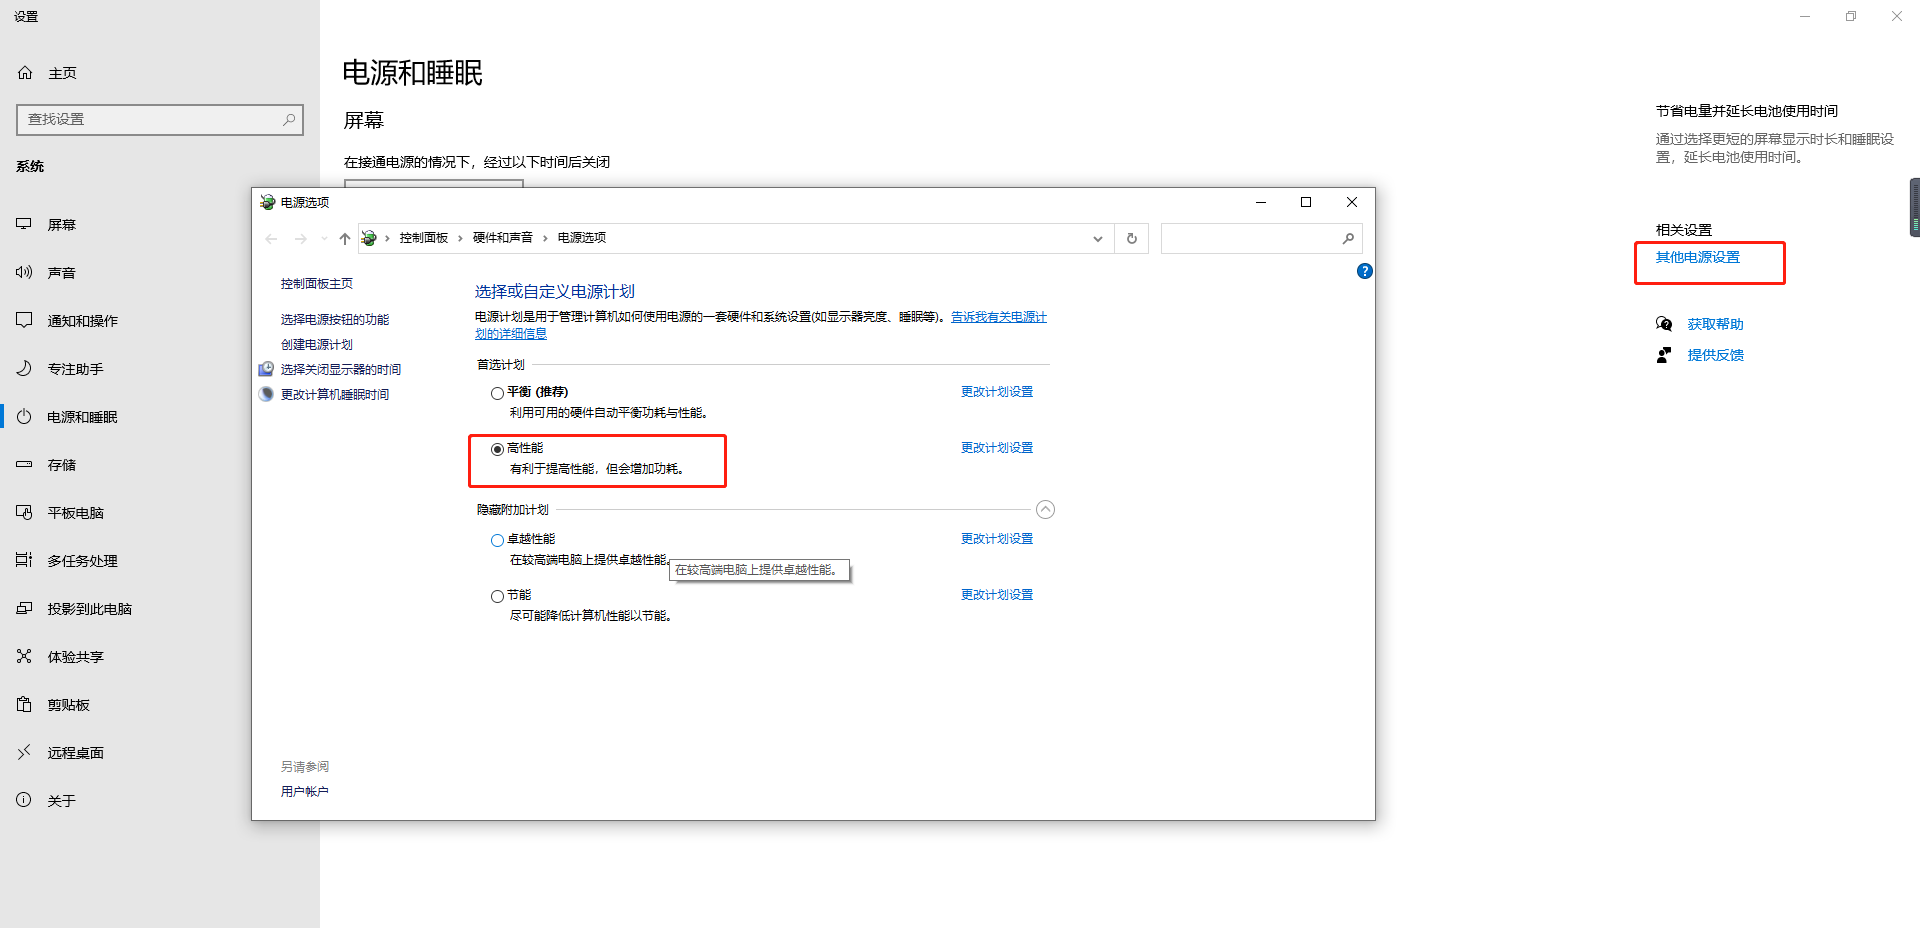Select the 平衡 (推荐) power plan
This screenshot has height=928, width=1920.
(x=497, y=393)
